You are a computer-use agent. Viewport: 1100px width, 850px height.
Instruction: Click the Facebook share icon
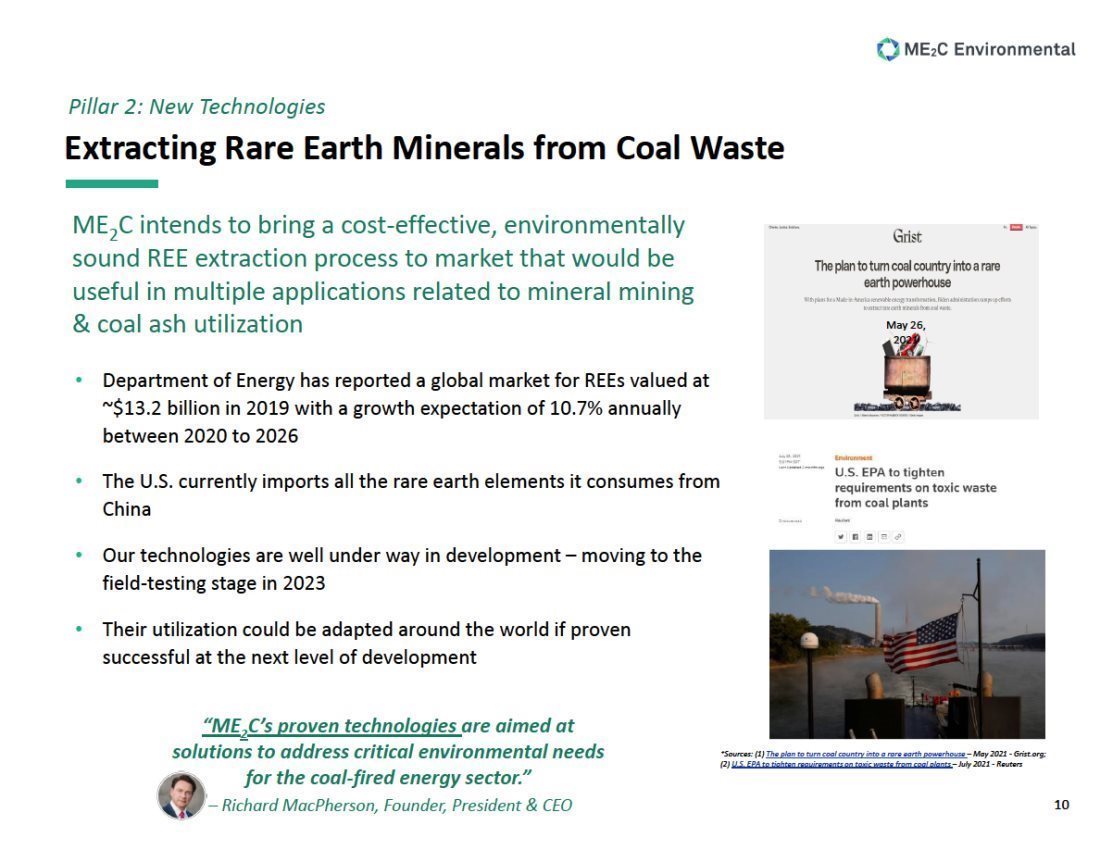855,537
